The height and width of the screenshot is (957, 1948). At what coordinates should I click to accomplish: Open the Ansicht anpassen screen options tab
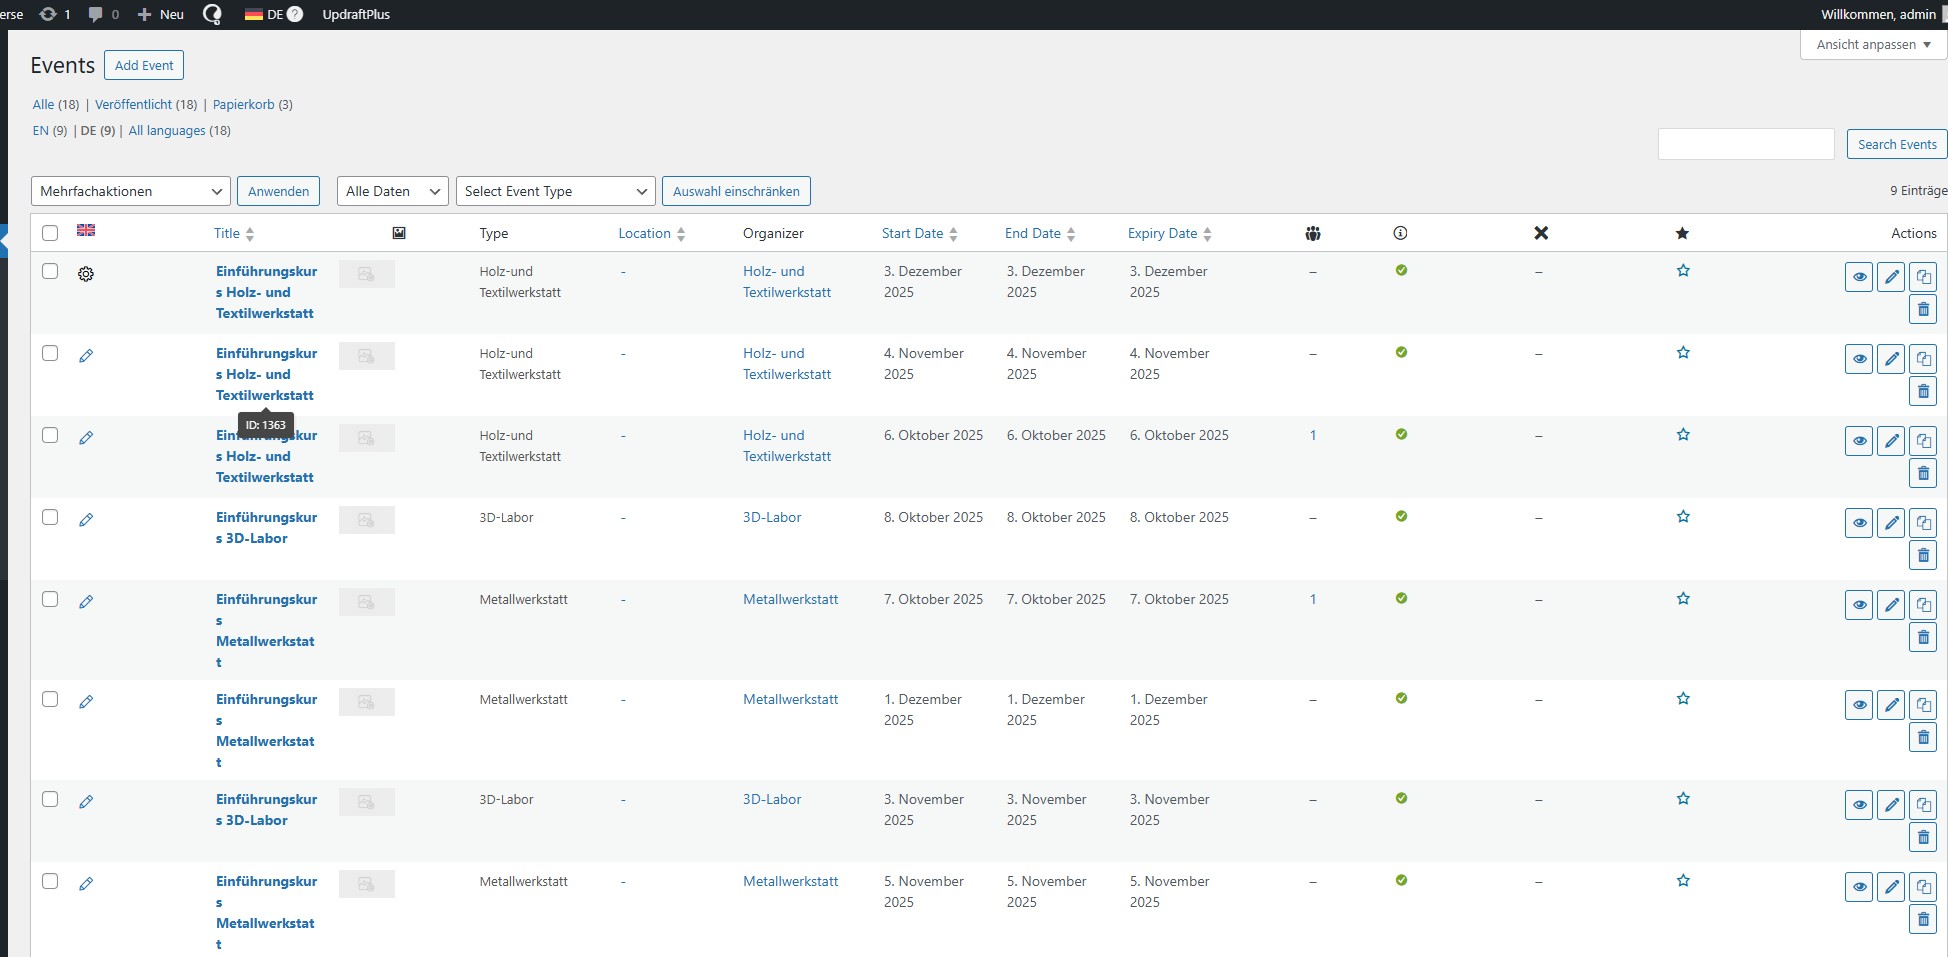(1872, 45)
